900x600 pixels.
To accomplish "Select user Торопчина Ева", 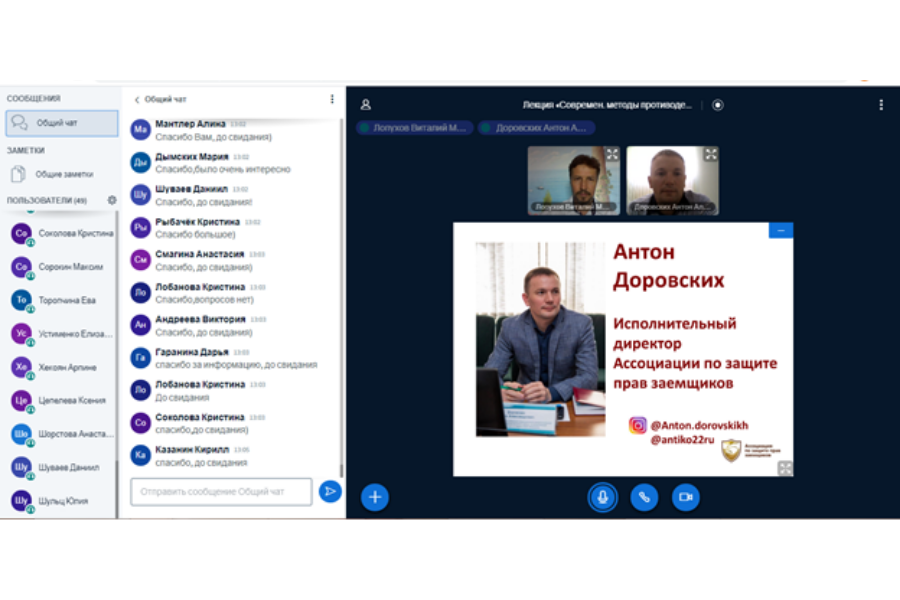I will coord(62,300).
